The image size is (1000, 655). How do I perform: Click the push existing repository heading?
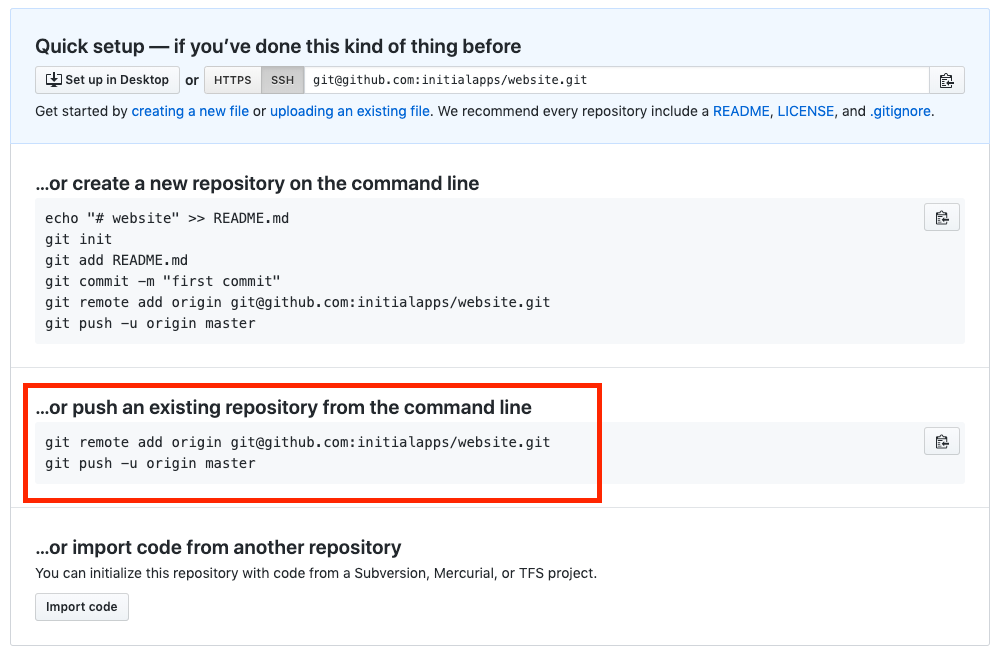(283, 407)
